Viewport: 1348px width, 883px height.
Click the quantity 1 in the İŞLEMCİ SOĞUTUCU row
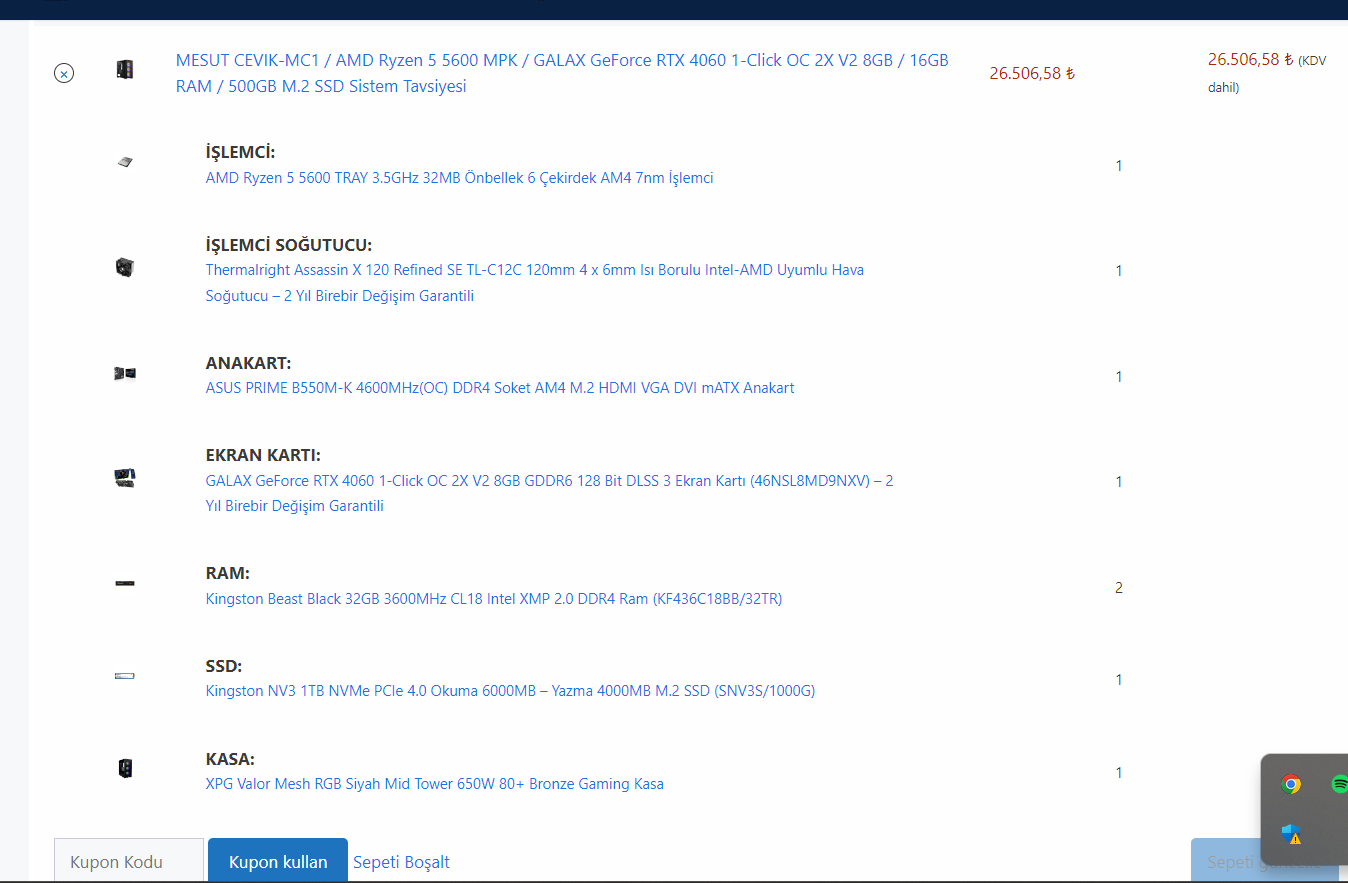tap(1119, 271)
